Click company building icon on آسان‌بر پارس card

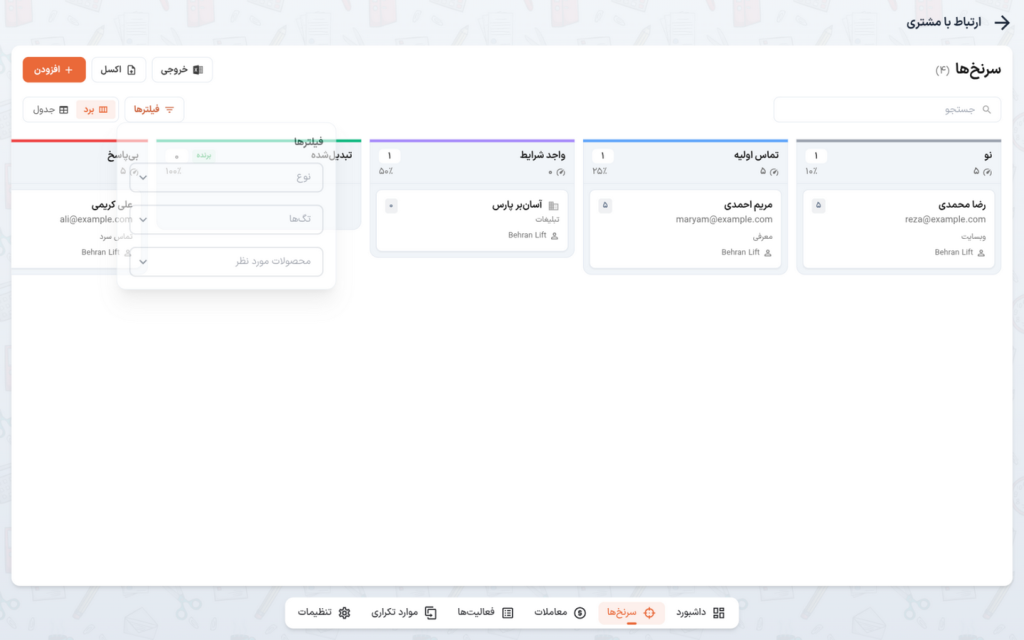(554, 206)
